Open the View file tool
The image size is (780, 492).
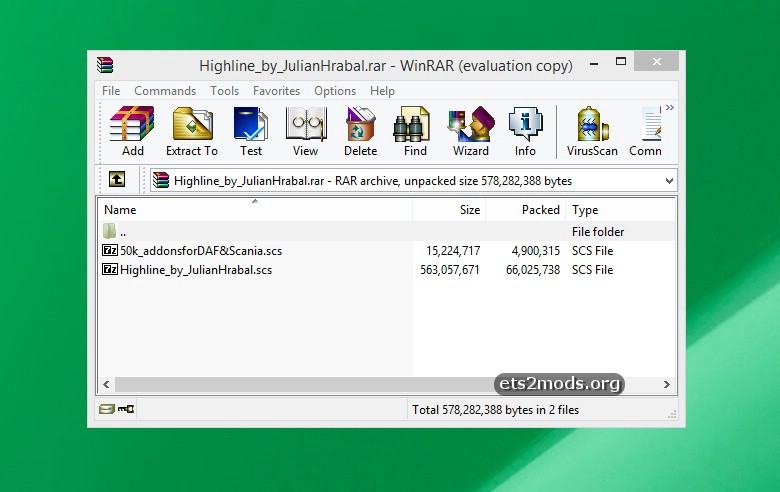tap(305, 131)
